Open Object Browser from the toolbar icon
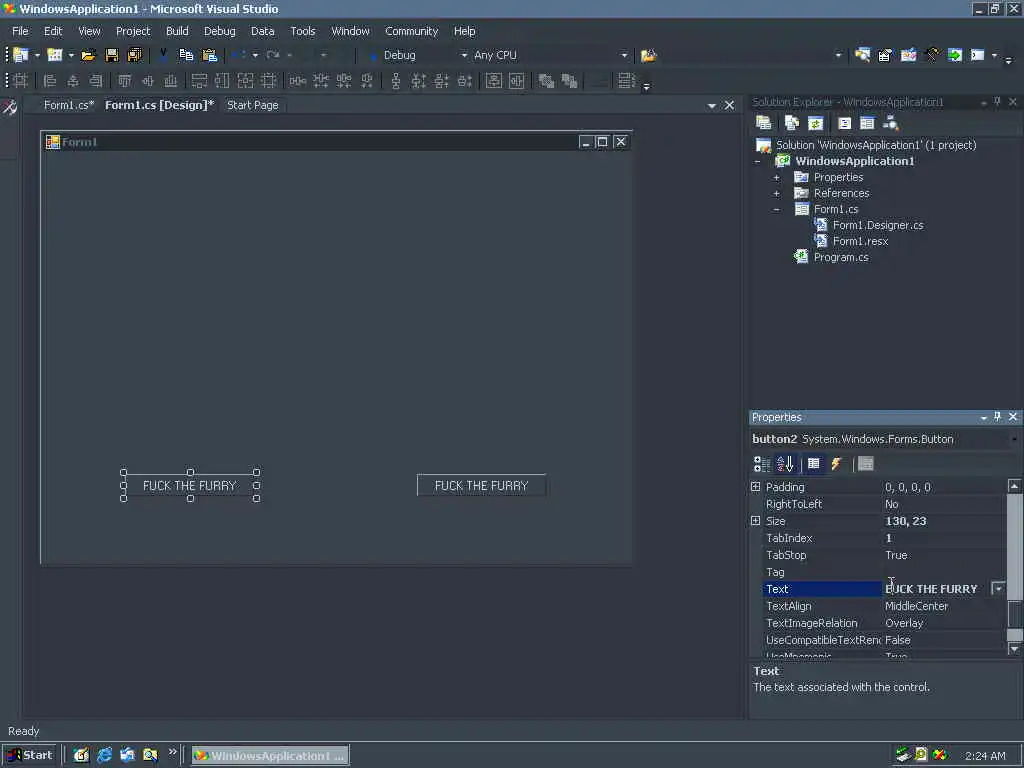This screenshot has width=1024, height=768. click(x=908, y=56)
